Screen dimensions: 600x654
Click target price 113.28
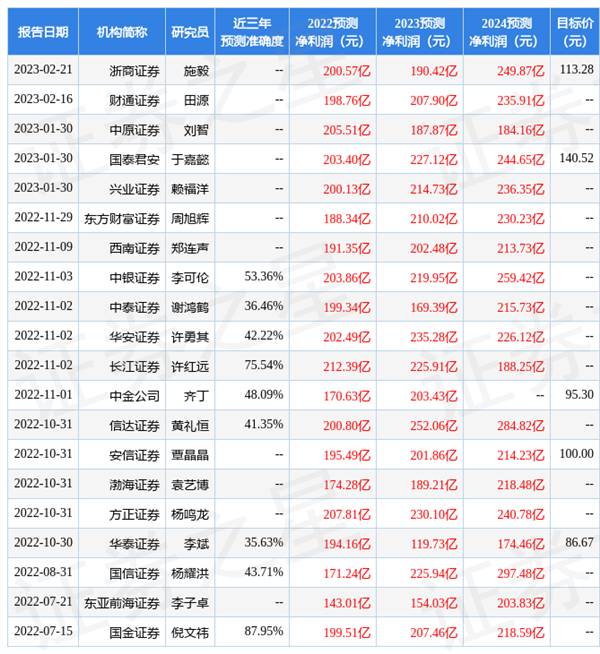click(576, 69)
